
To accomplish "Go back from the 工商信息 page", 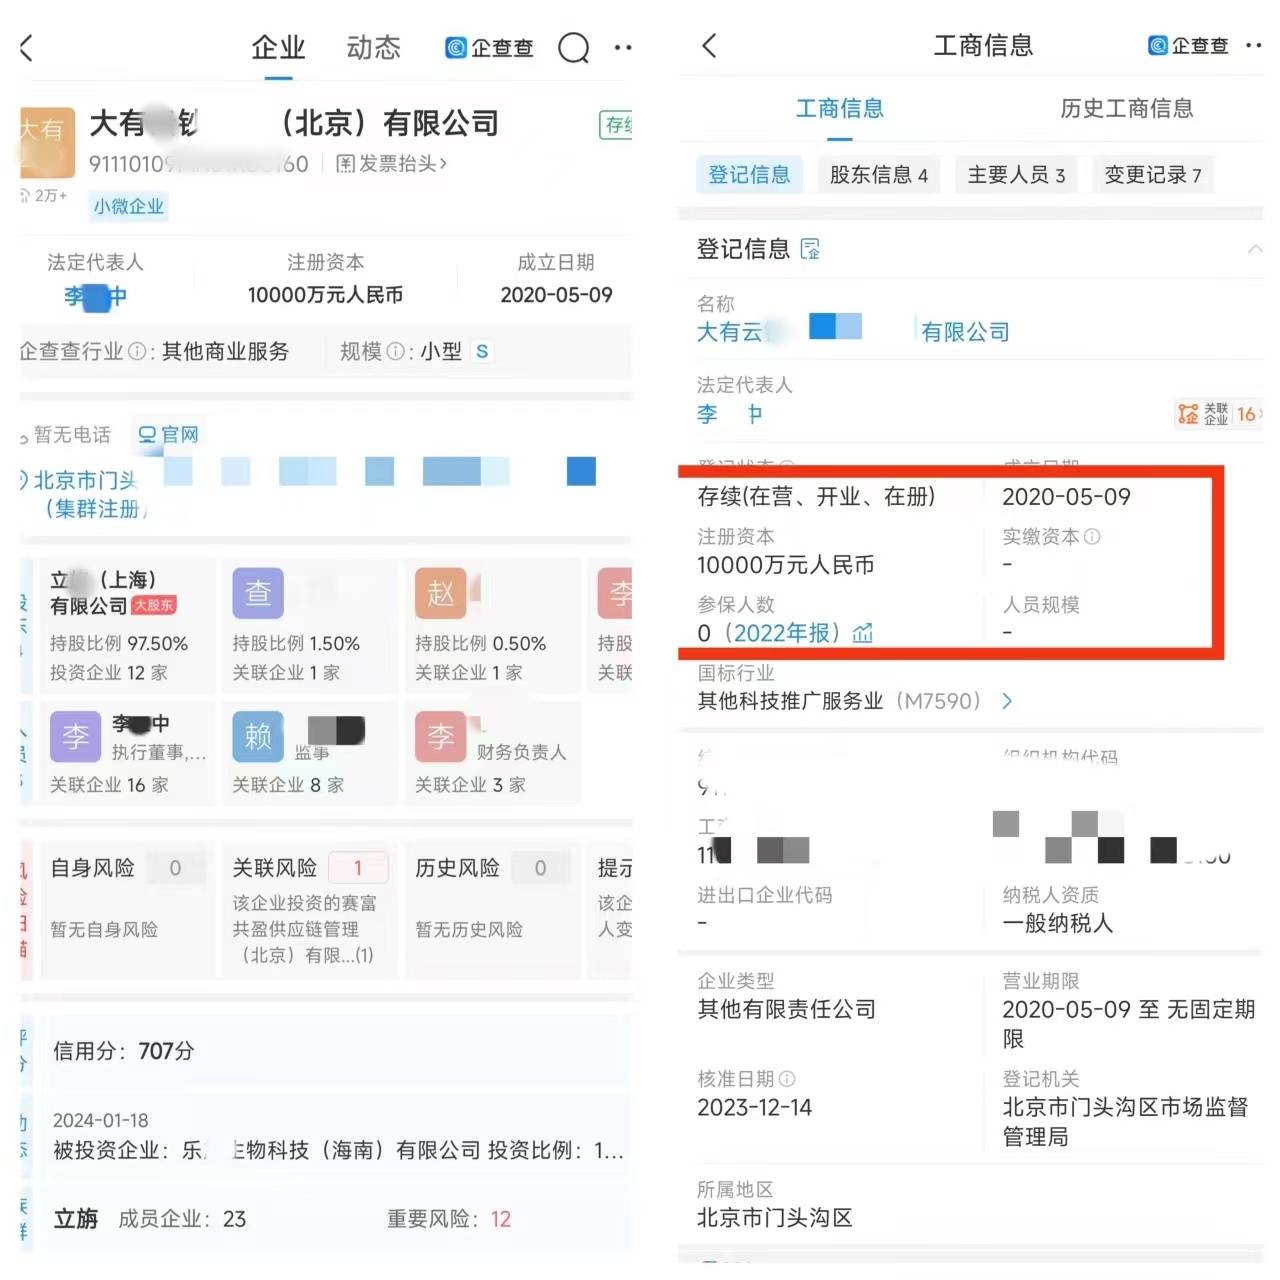I will [709, 45].
